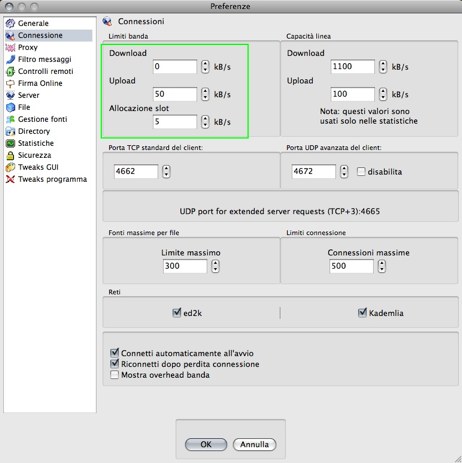The image size is (462, 463).
Task: Select the Proxy icon in sidebar
Action: point(10,47)
